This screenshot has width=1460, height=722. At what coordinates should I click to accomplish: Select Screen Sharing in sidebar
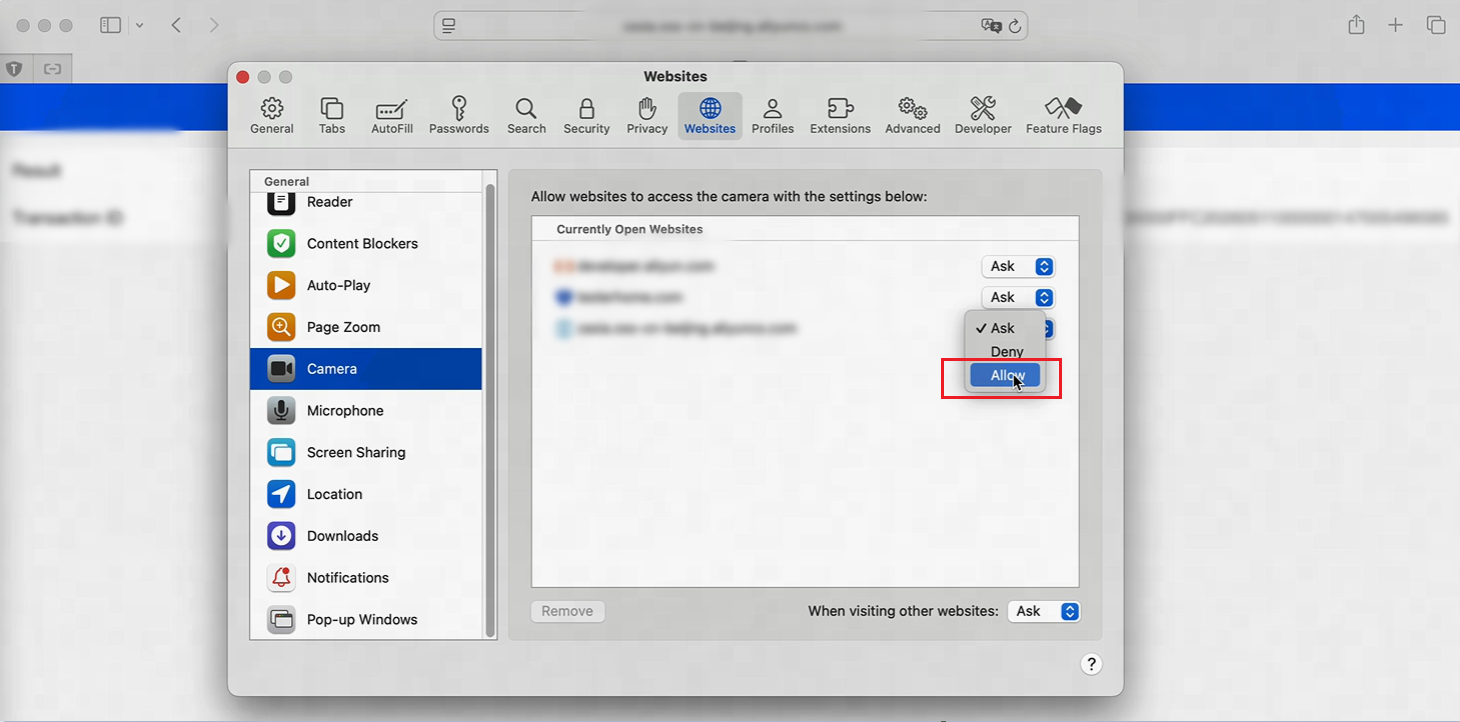pyautogui.click(x=366, y=452)
